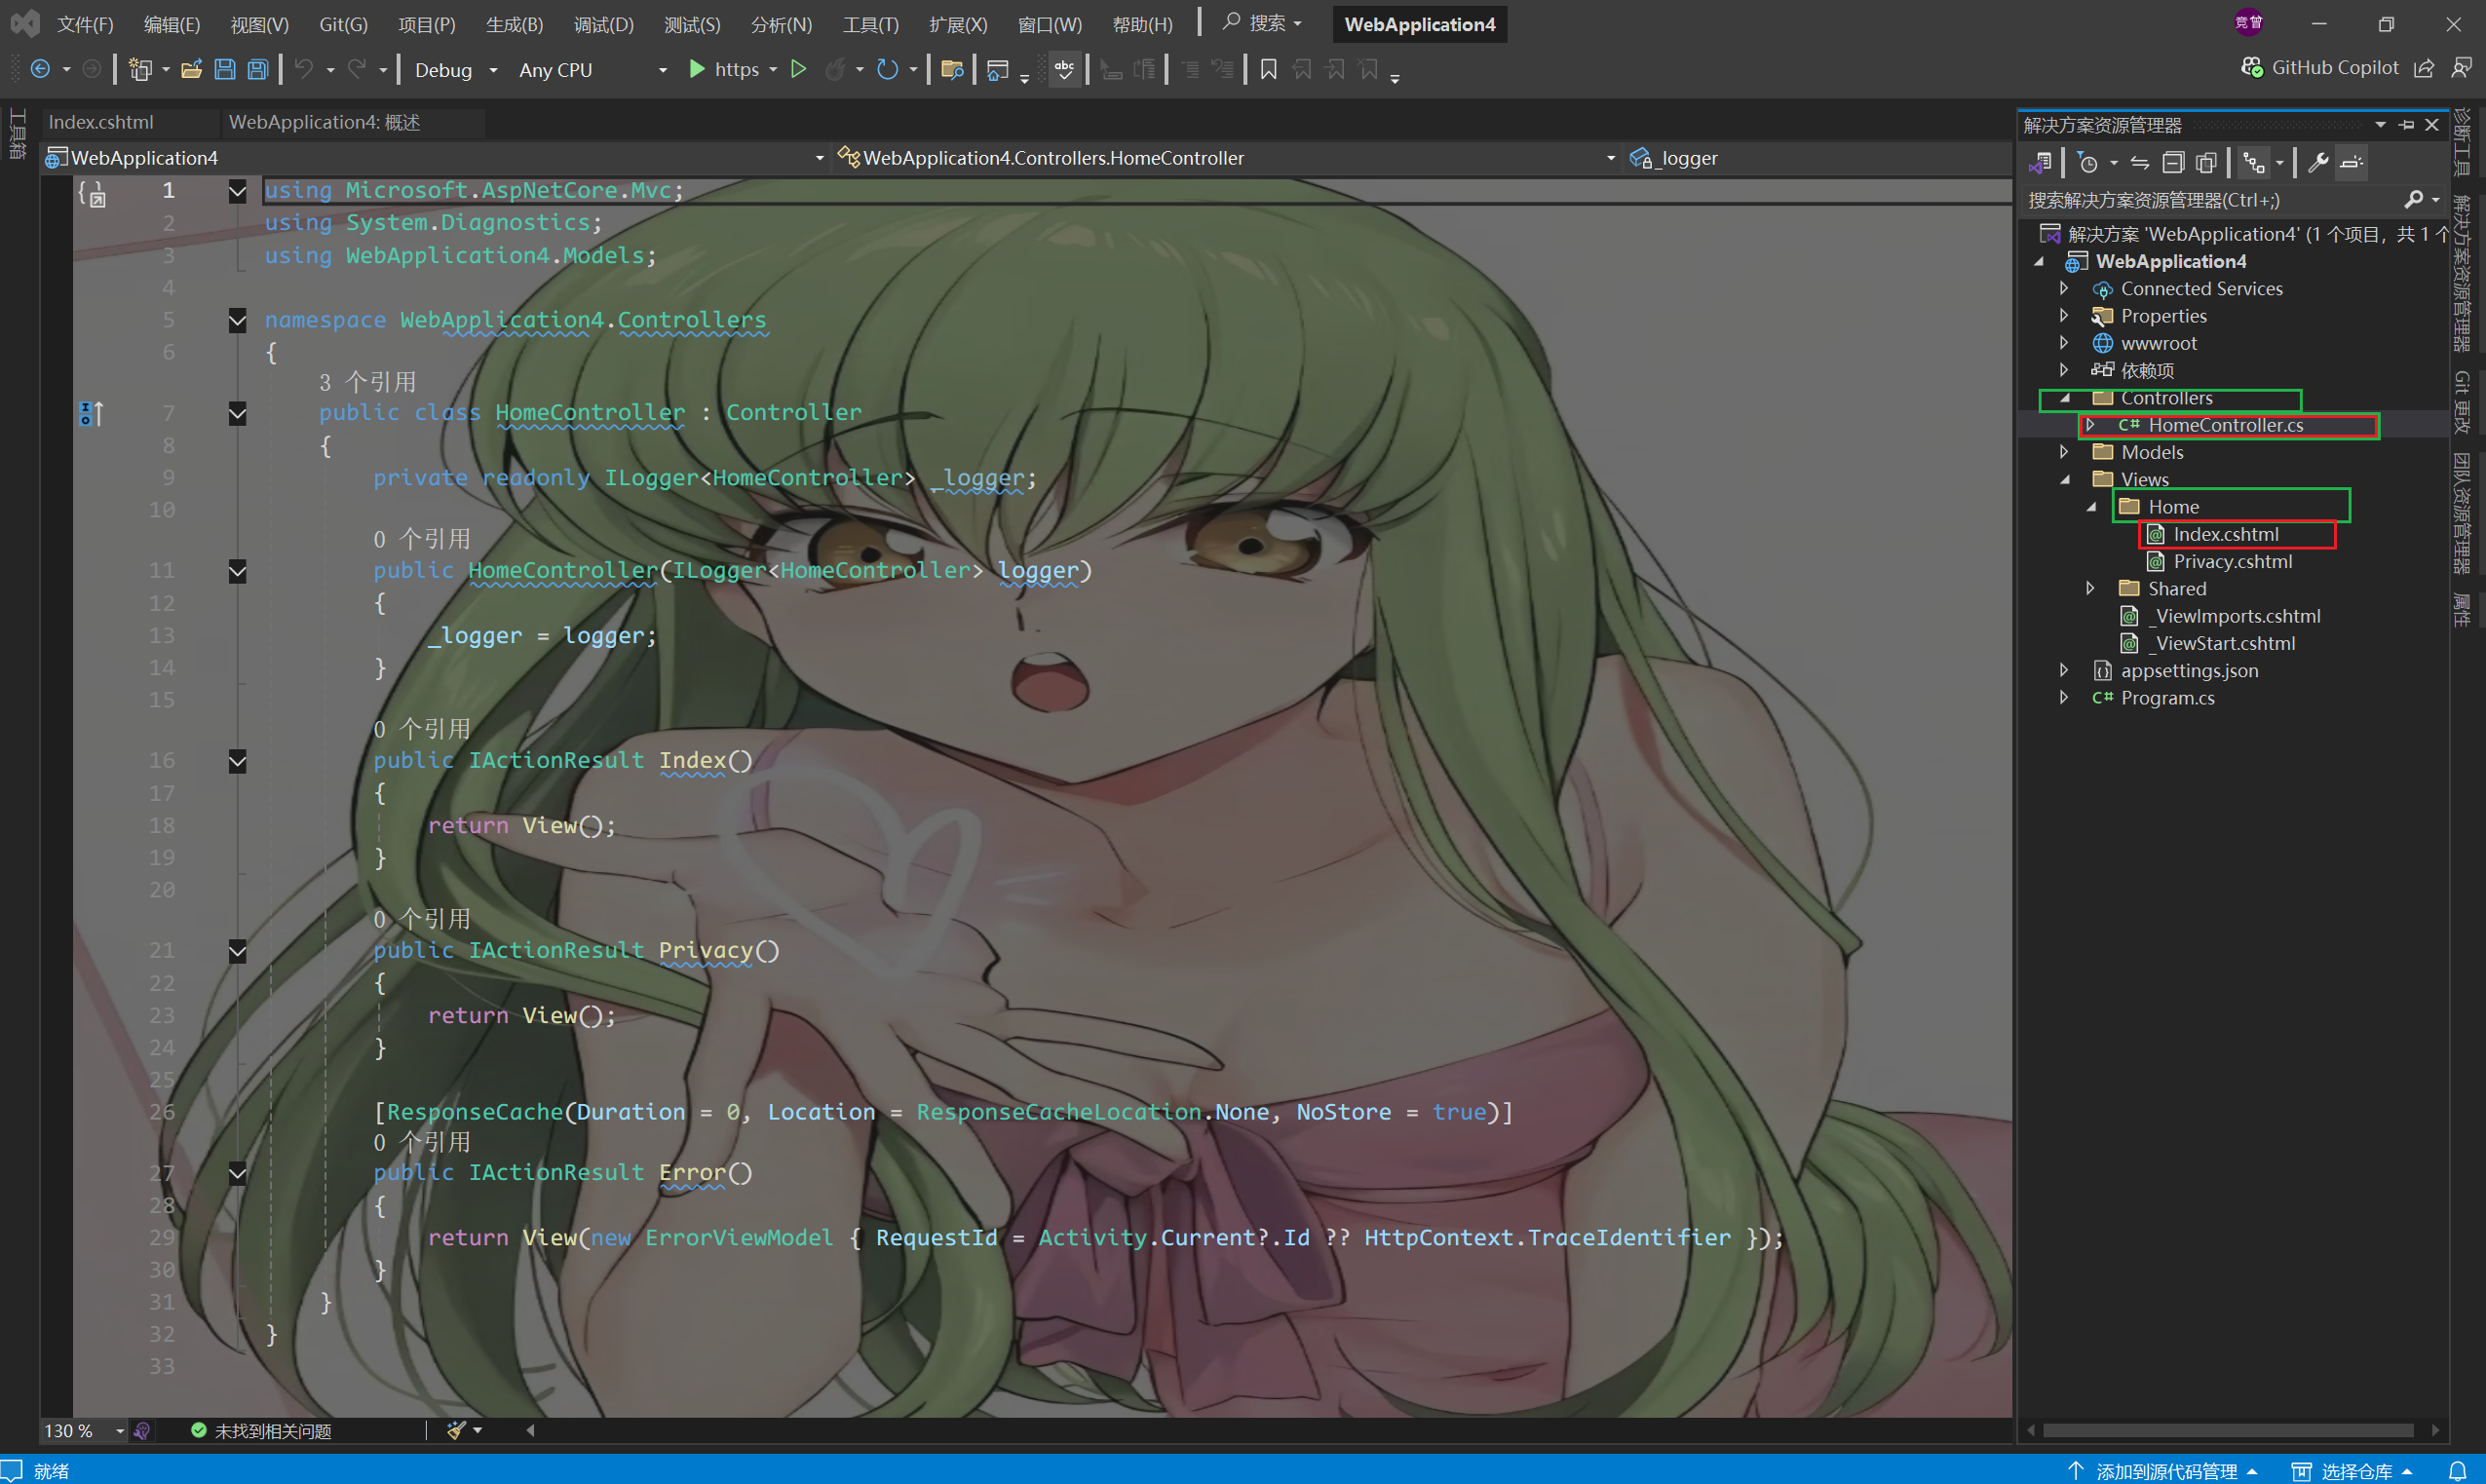Select Program.cs in Solution Explorer

[x=2167, y=698]
